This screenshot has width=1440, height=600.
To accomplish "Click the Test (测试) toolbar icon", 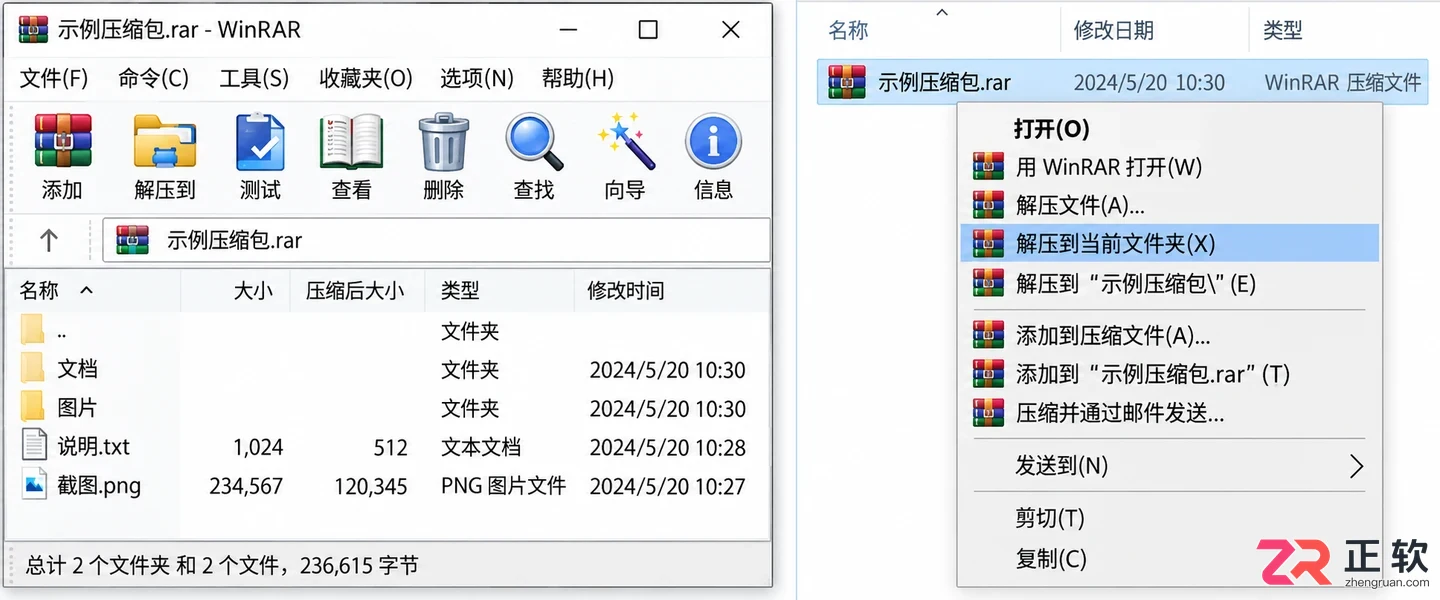I will tap(260, 141).
